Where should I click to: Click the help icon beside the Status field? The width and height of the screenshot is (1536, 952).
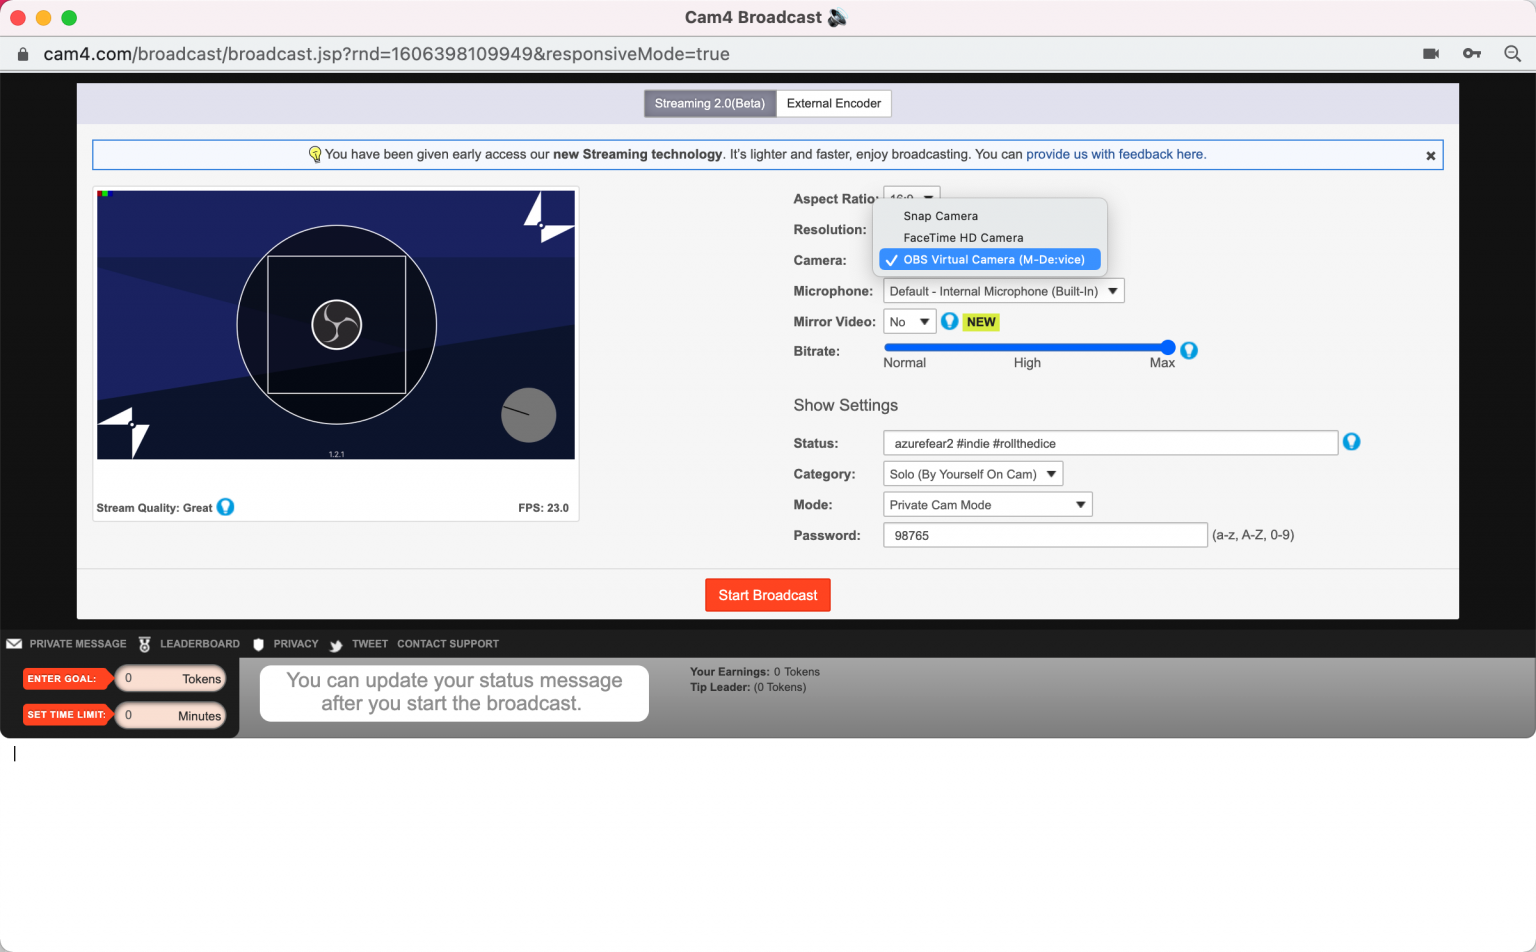[x=1352, y=441]
